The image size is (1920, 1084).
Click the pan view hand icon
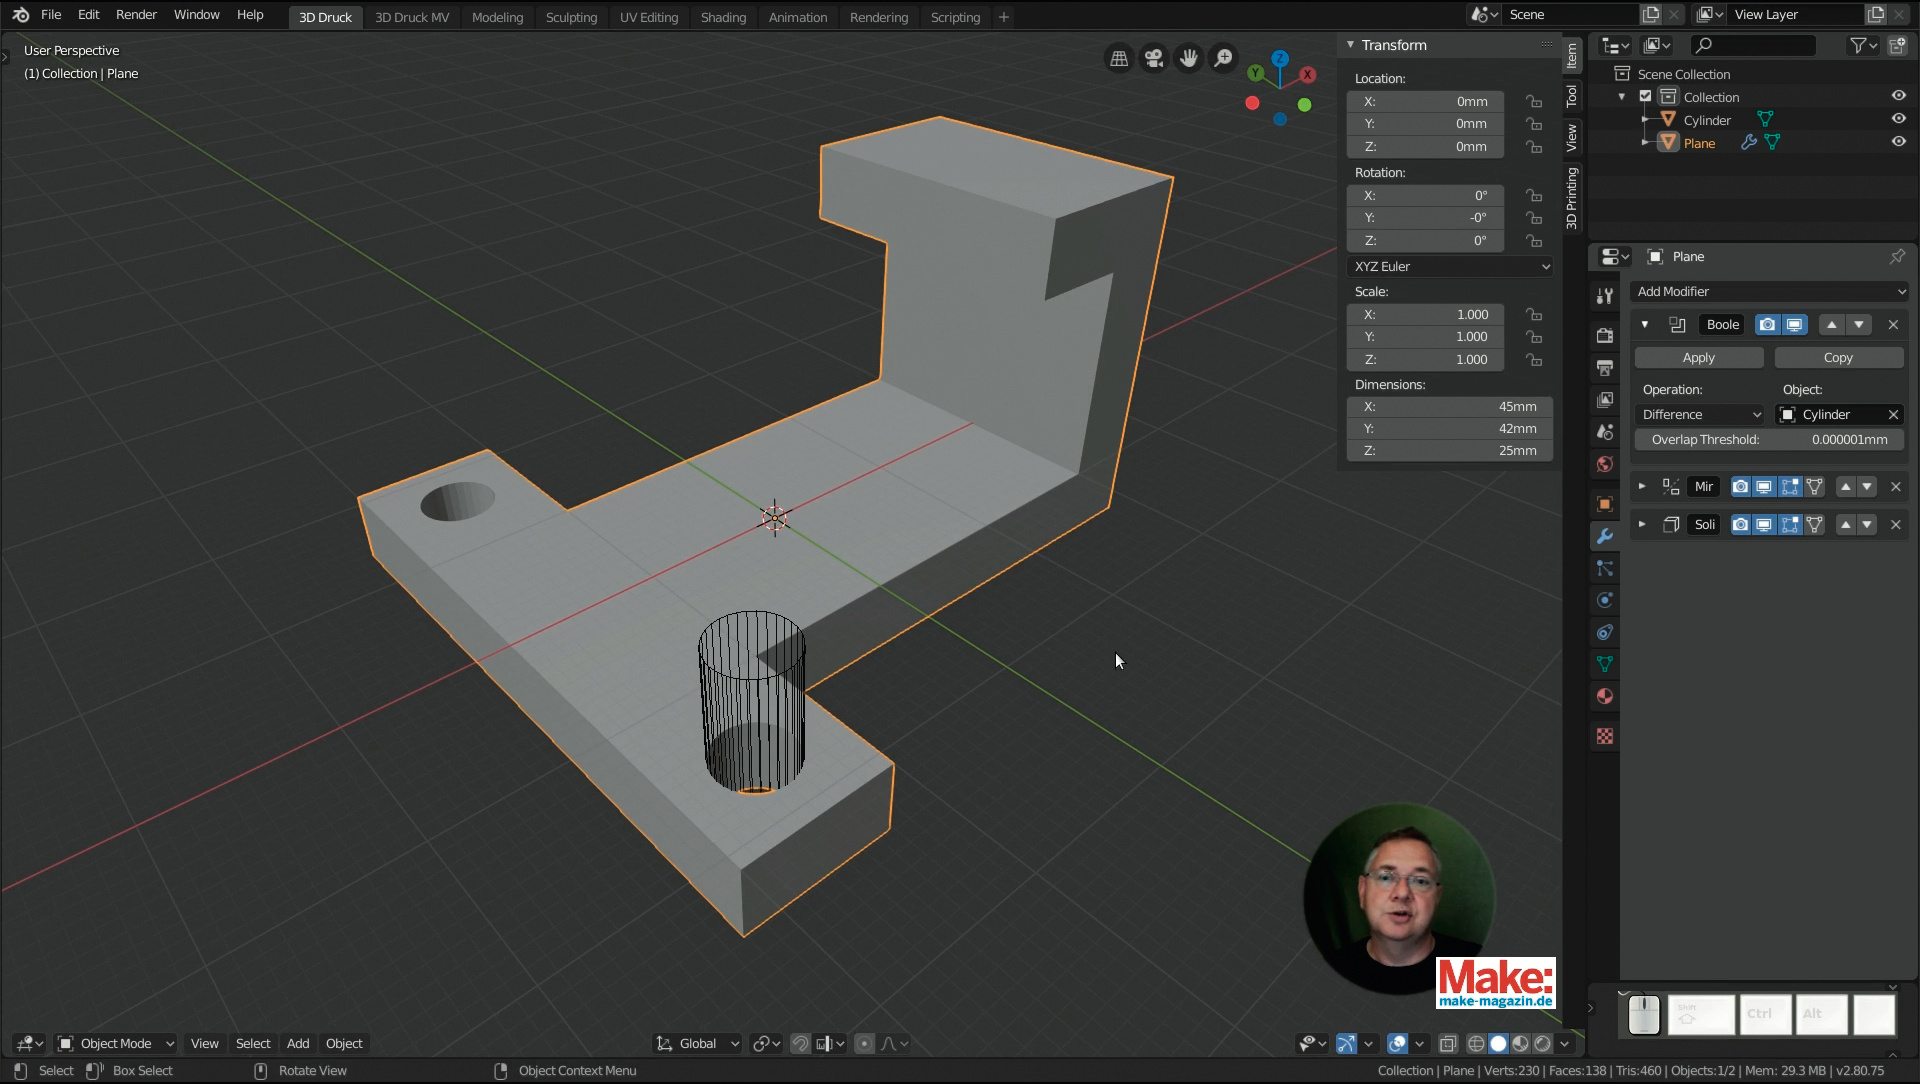(1188, 59)
